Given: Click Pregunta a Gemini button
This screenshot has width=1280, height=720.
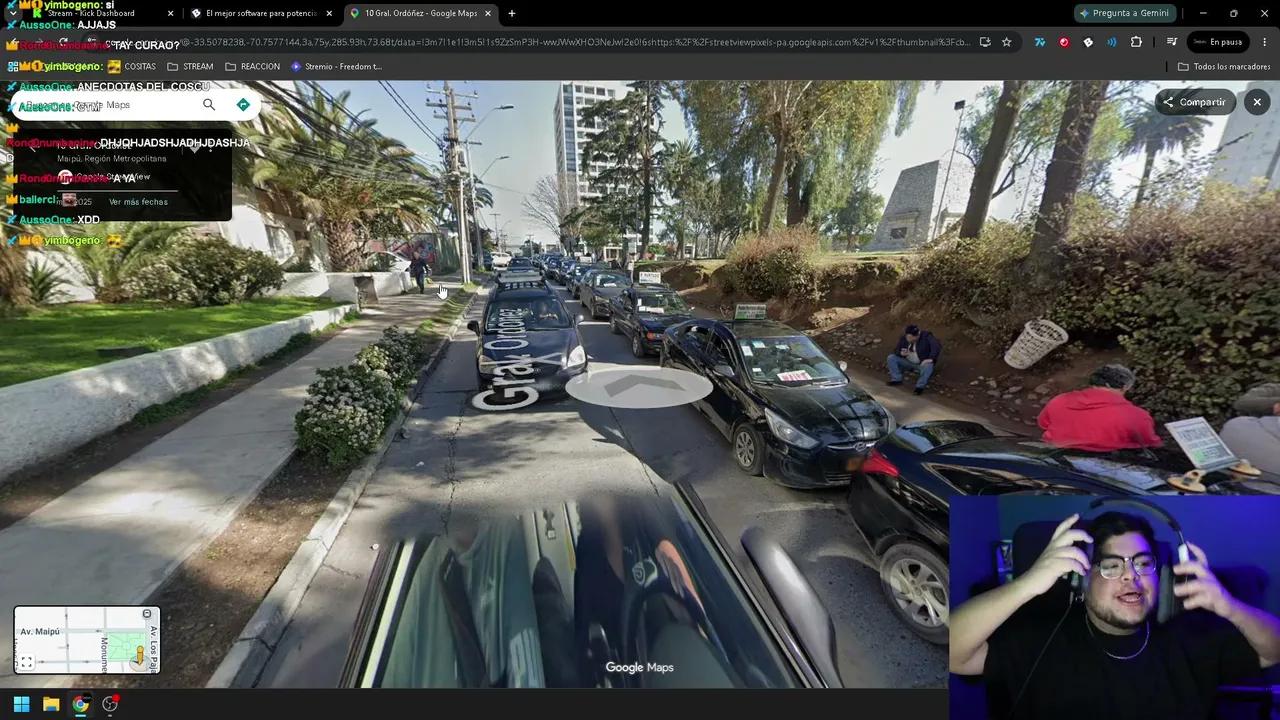Looking at the screenshot, I should click(1124, 13).
